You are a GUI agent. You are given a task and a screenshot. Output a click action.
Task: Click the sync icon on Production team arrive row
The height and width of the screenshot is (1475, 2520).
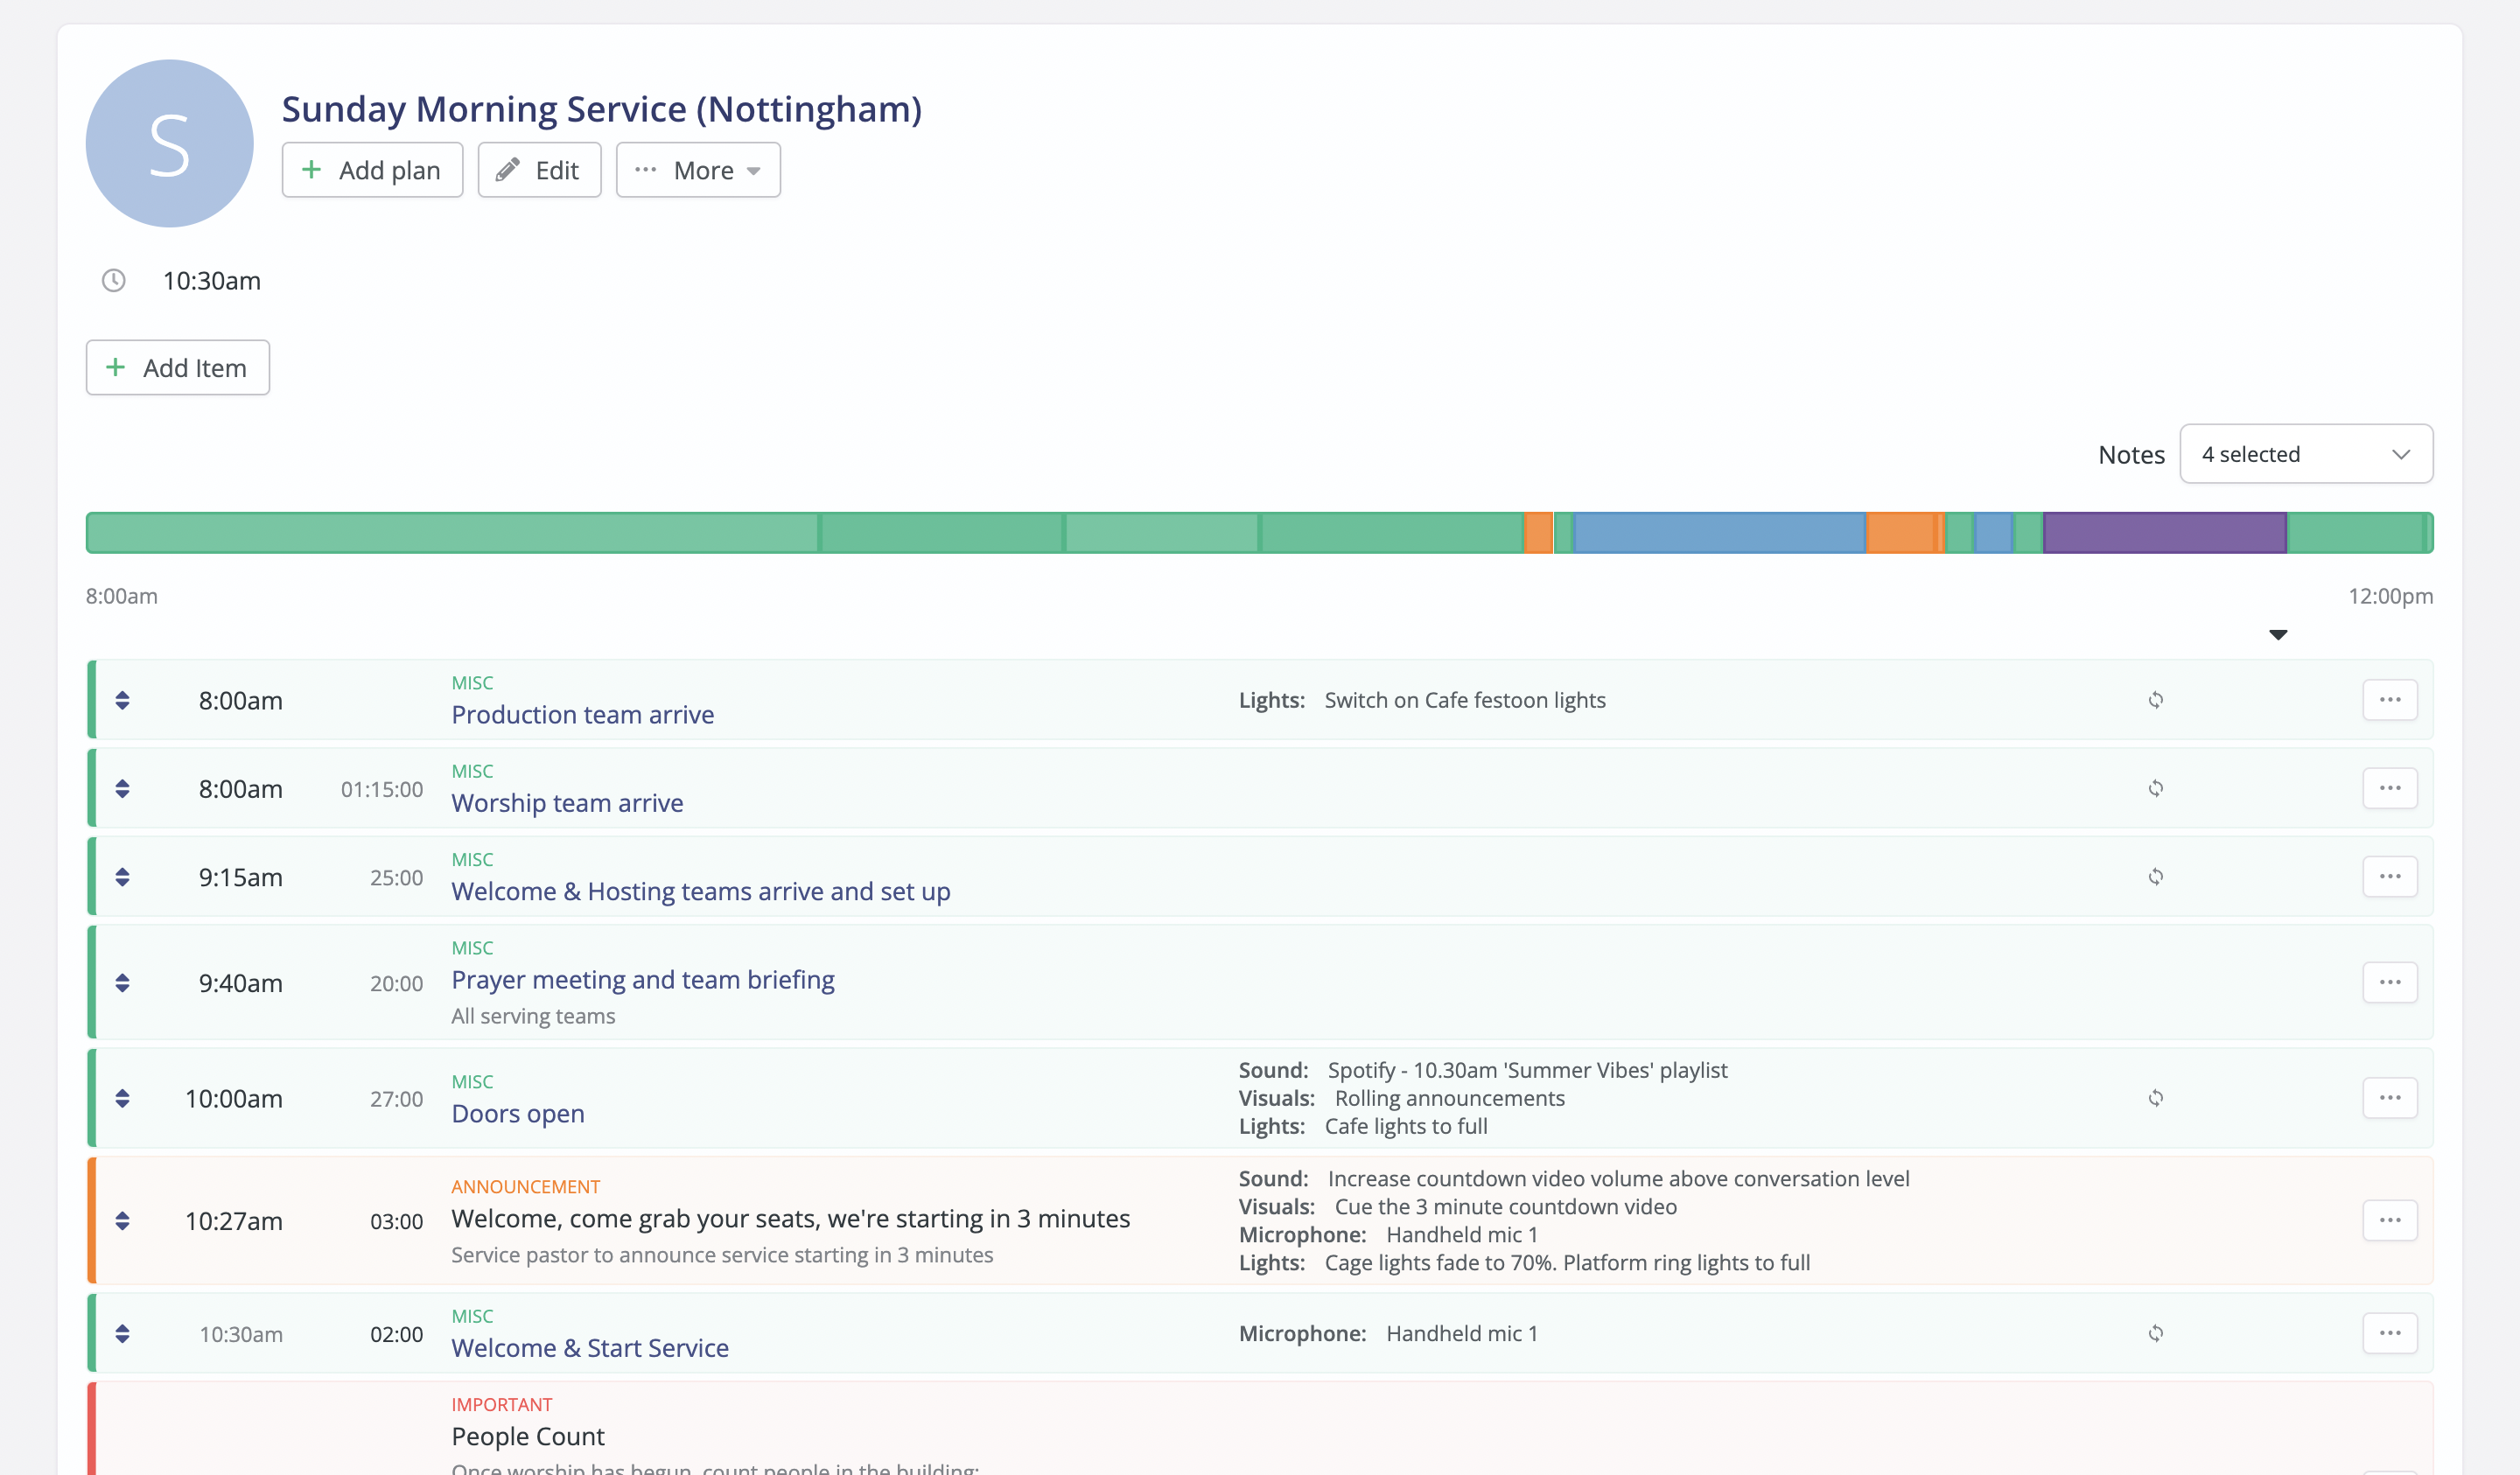2156,700
